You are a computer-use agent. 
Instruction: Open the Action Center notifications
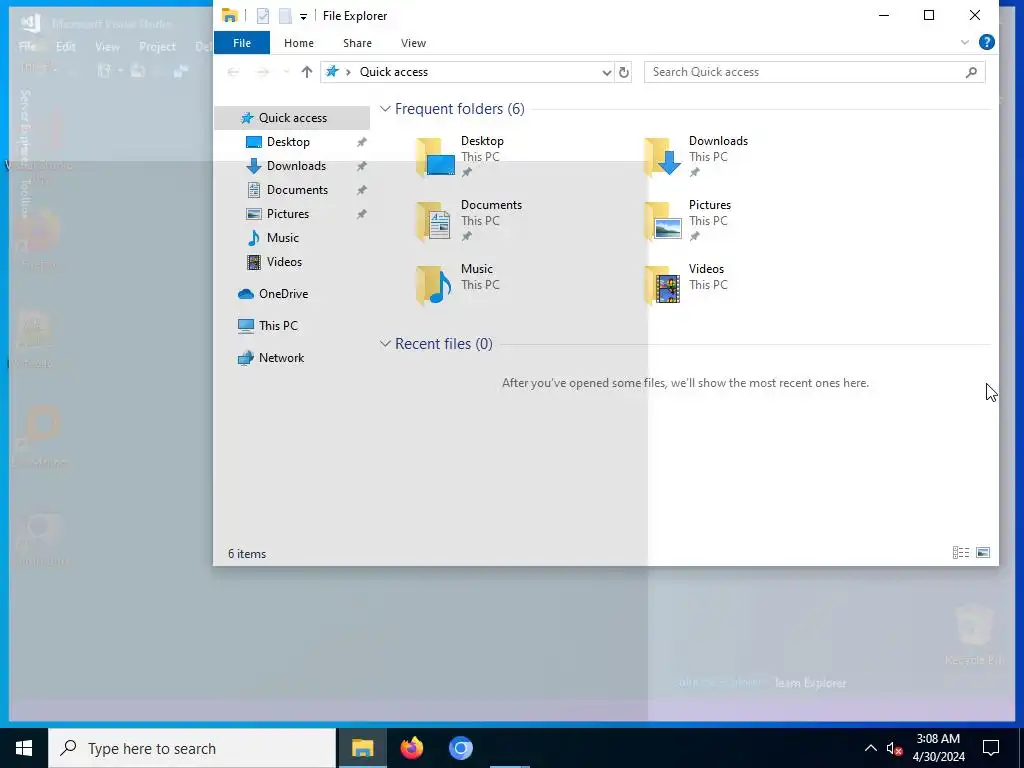tap(991, 748)
